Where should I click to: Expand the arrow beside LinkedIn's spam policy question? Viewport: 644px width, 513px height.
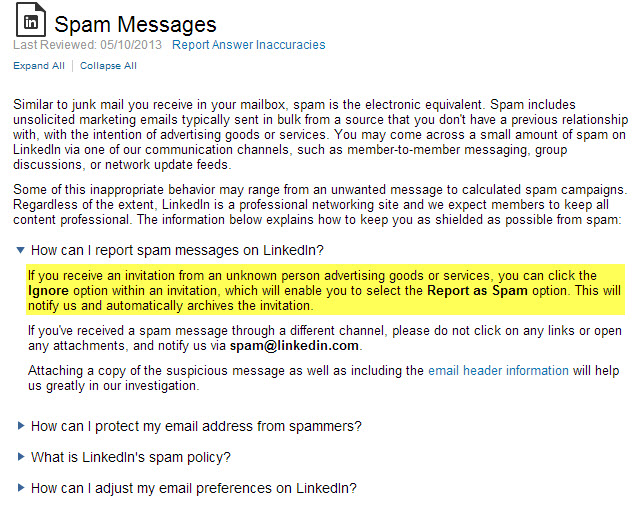[x=21, y=457]
